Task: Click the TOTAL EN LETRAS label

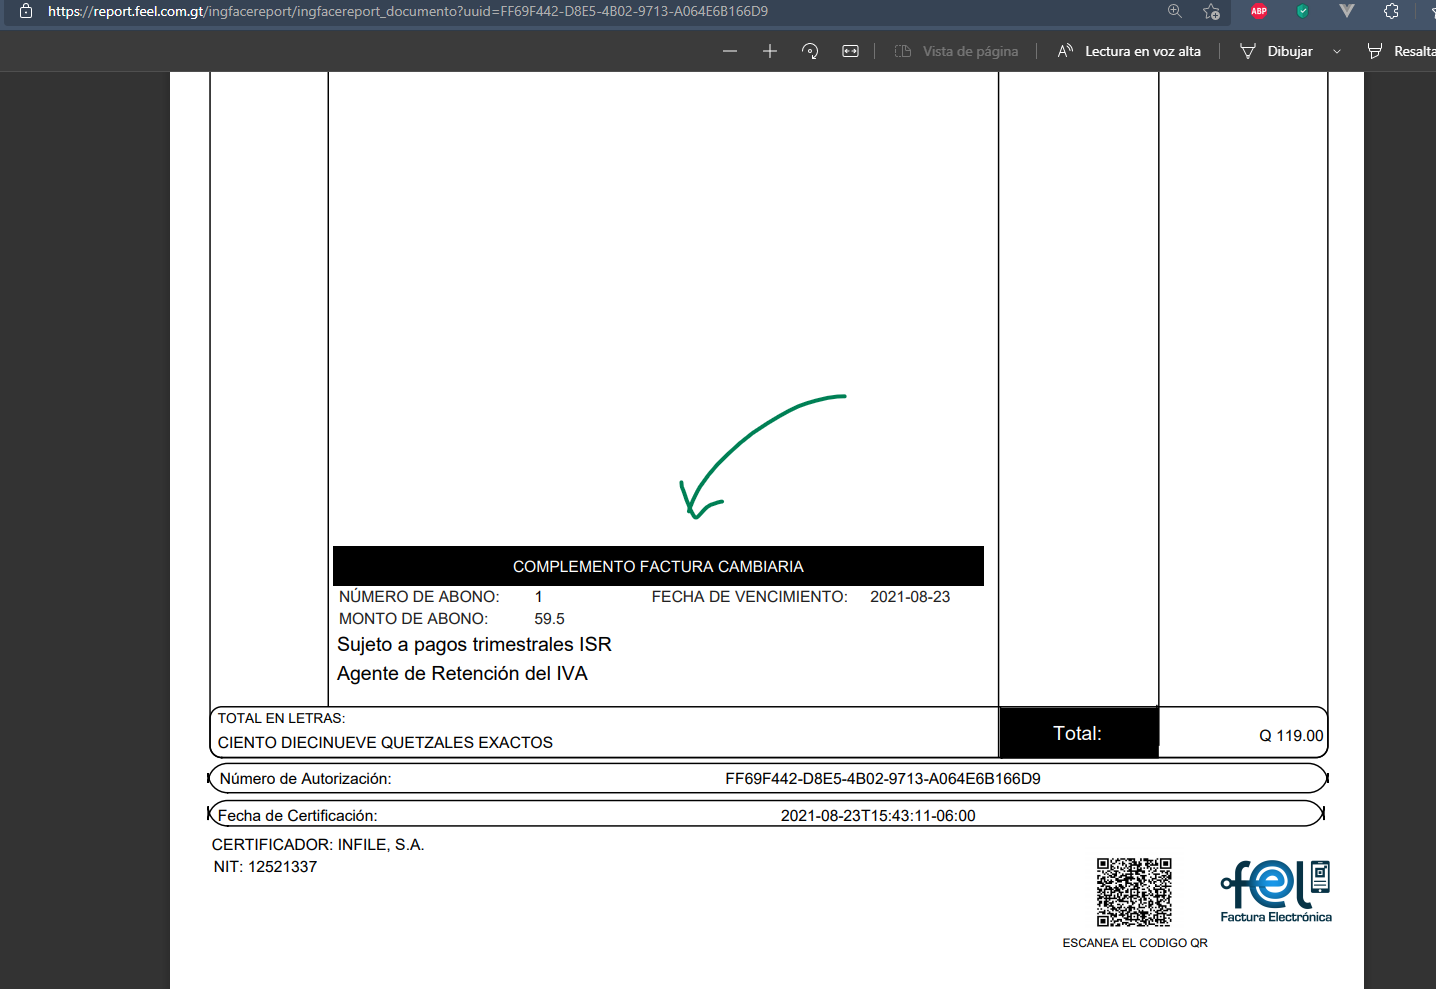Action: 282,718
